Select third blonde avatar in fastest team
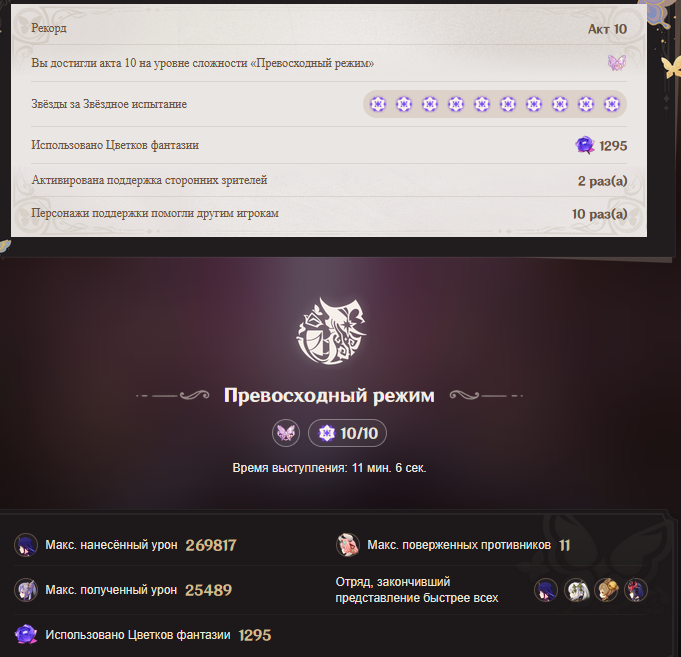681x657 pixels. [x=606, y=590]
